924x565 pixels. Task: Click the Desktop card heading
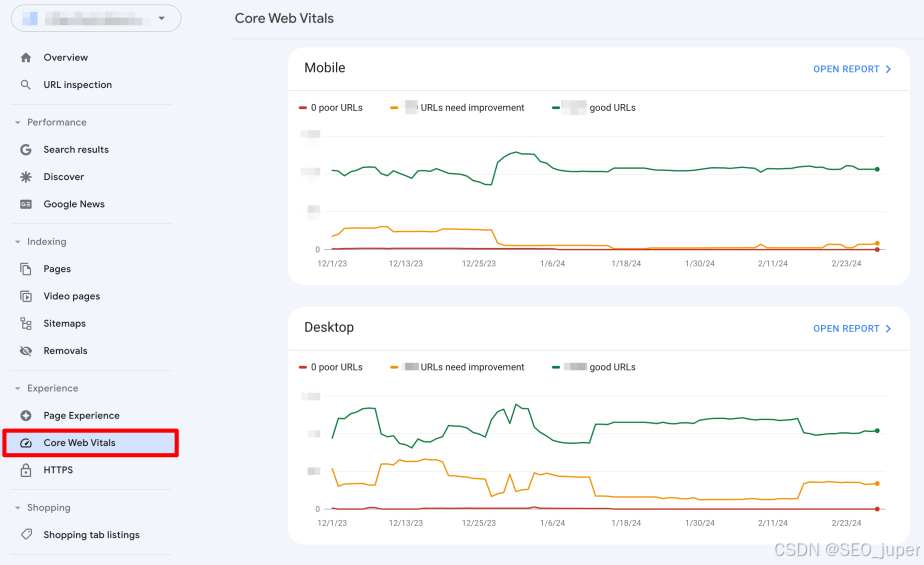pos(329,328)
